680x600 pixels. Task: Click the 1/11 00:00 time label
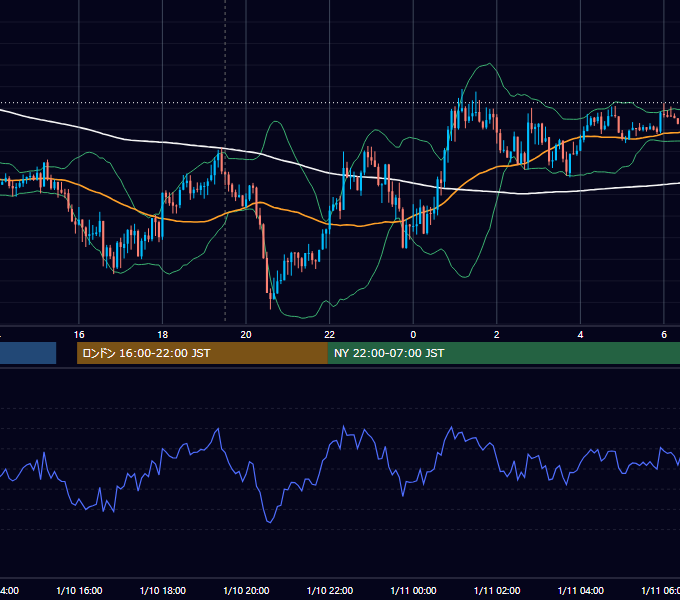pyautogui.click(x=413, y=590)
